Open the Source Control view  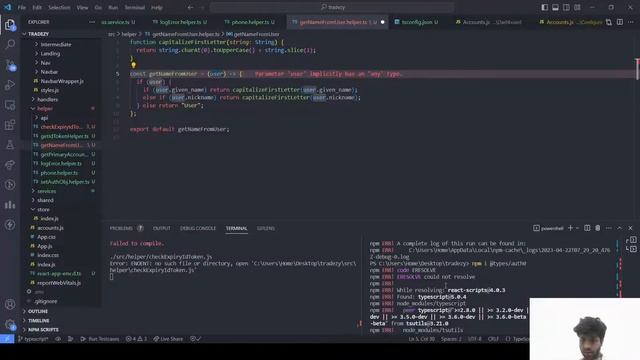(x=10, y=65)
